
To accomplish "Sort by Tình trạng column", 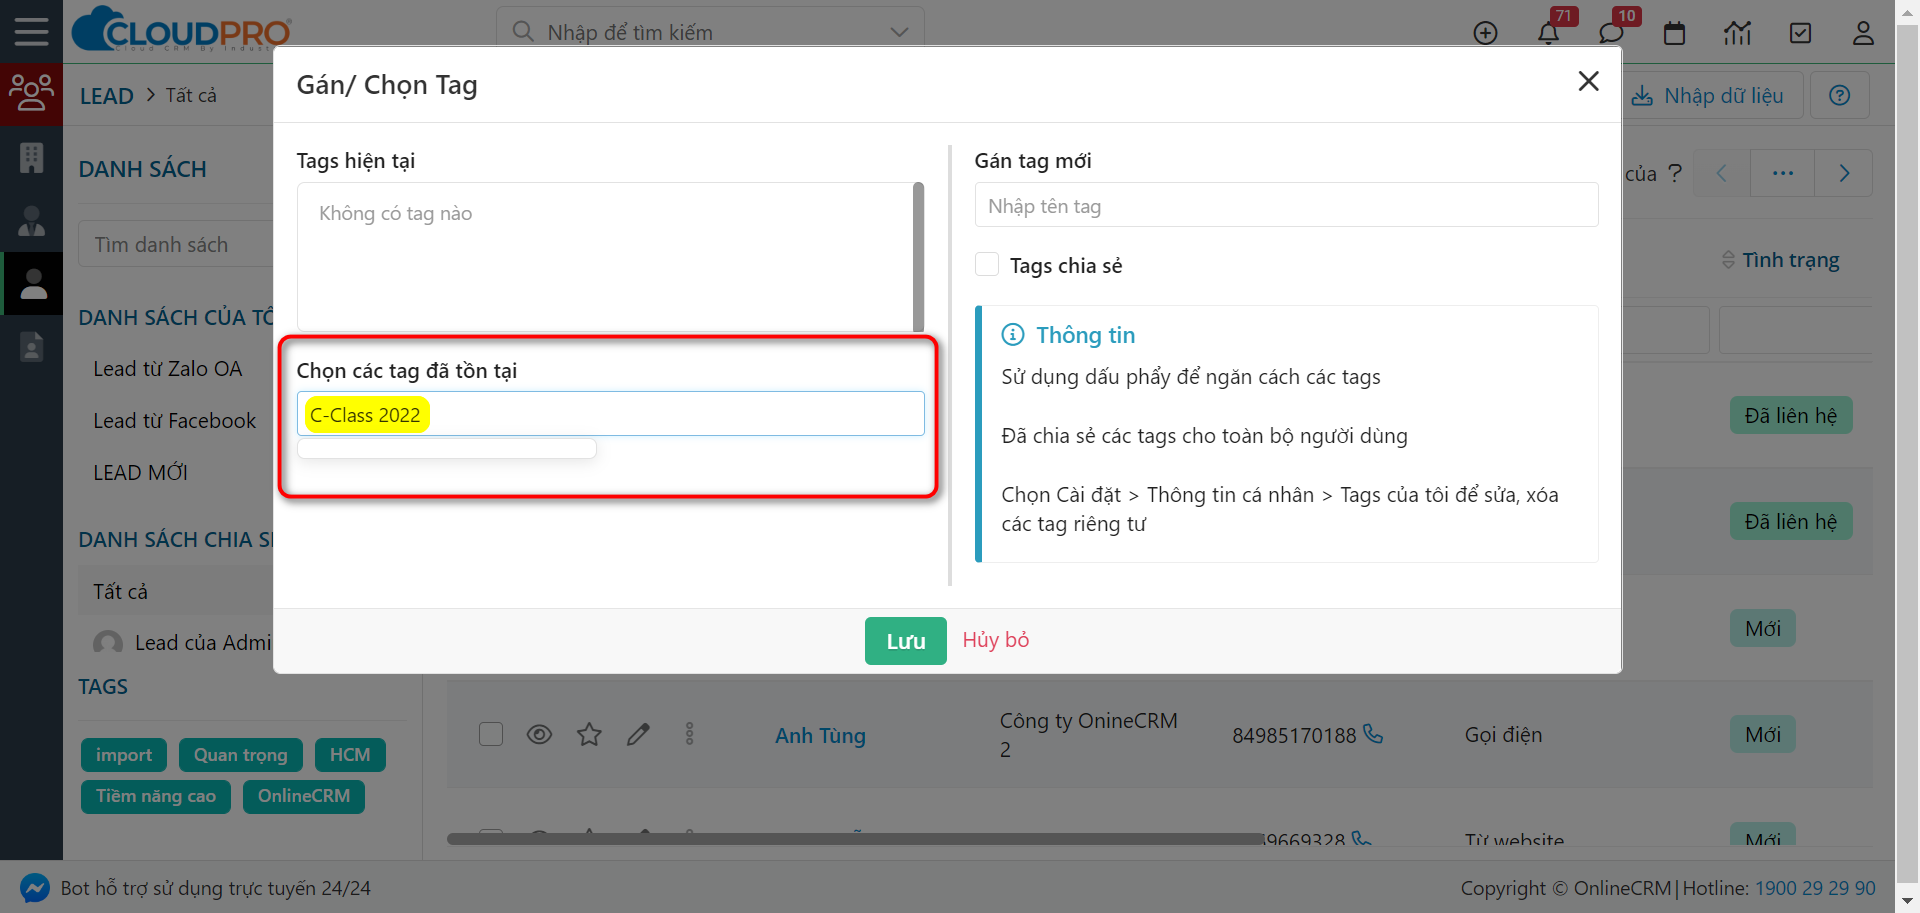I will 1780,260.
